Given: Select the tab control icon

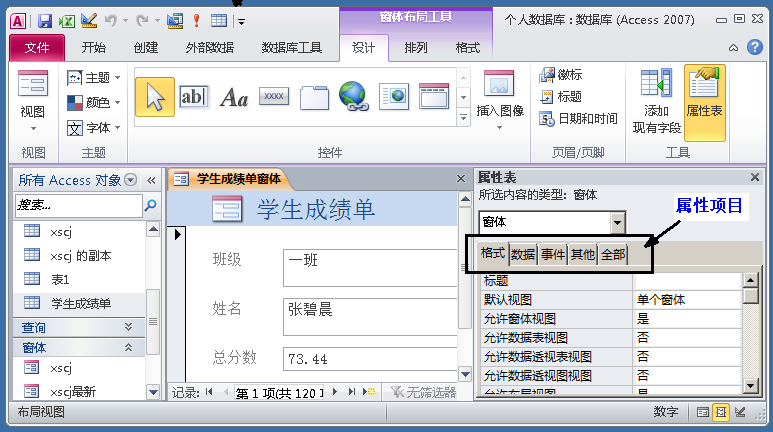Looking at the screenshot, I should pyautogui.click(x=314, y=98).
